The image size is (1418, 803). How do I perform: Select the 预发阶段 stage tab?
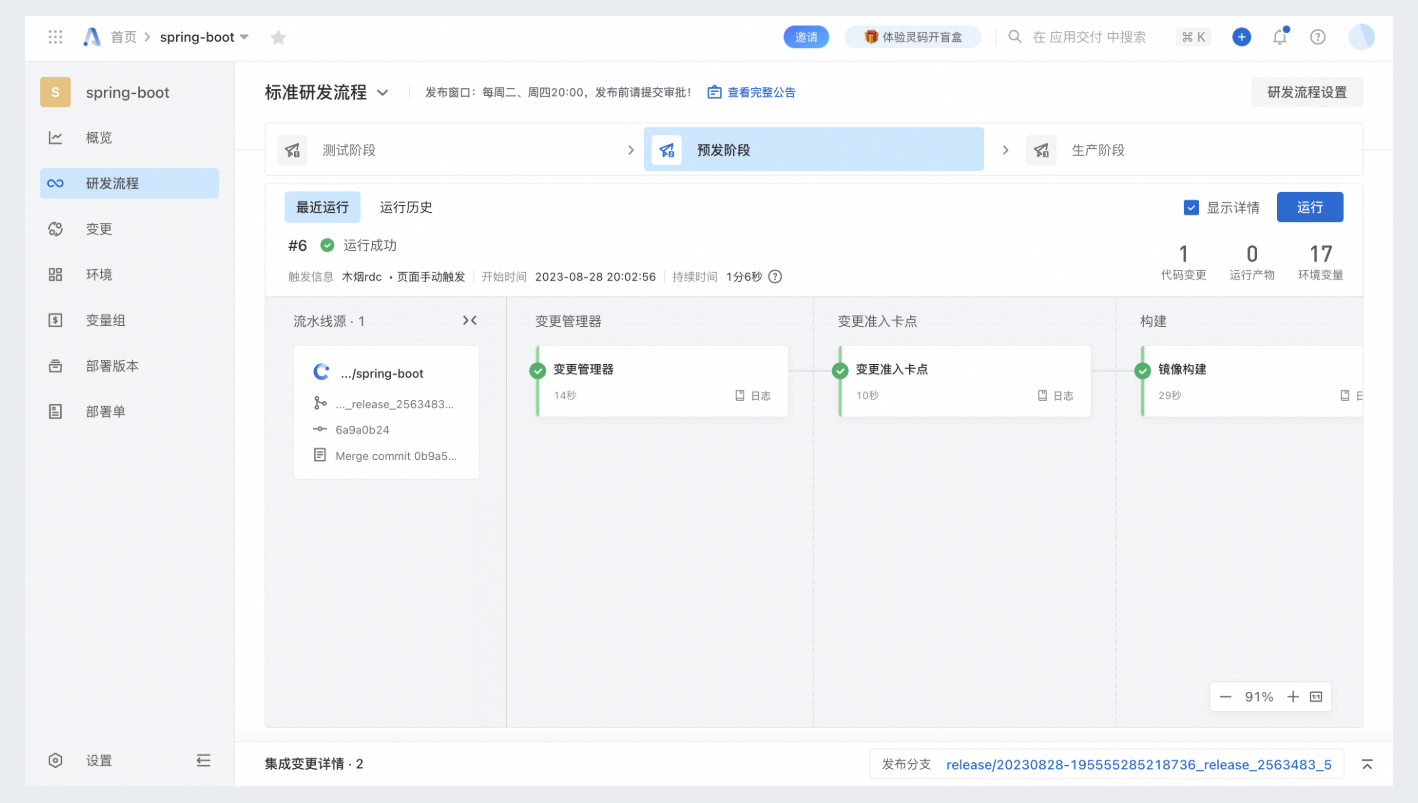[814, 149]
